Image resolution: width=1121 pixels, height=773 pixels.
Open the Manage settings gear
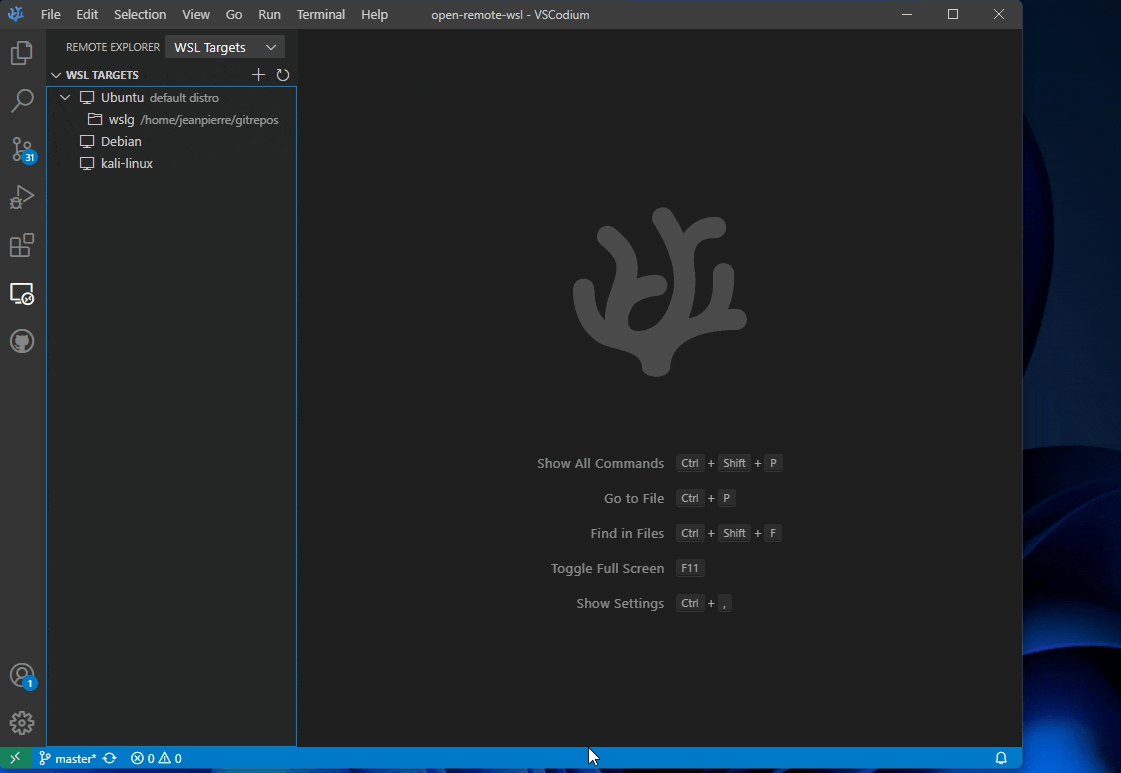22,722
